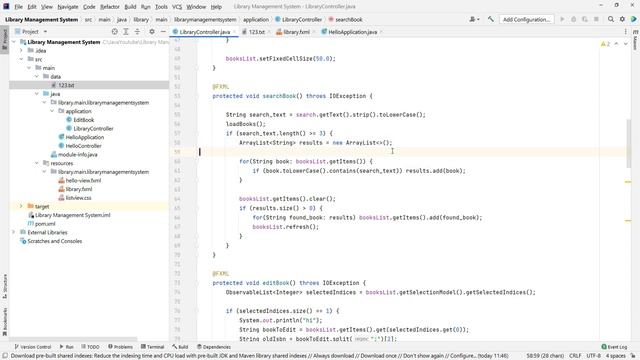Click the CRLF line separator status

click(x=575, y=356)
